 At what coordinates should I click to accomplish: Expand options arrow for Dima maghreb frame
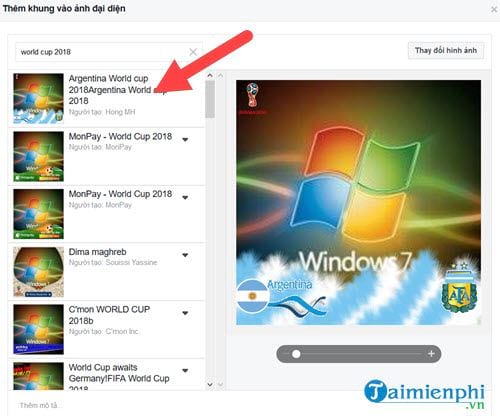click(185, 255)
